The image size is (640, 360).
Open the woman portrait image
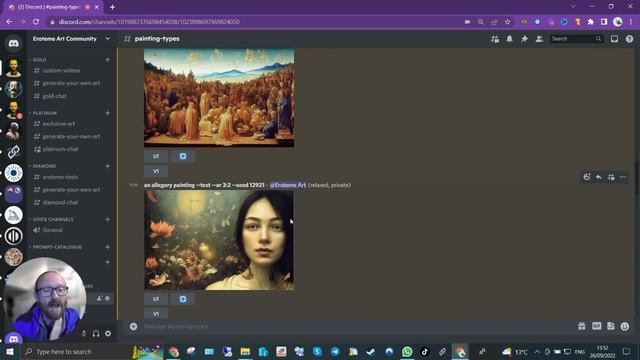(219, 240)
